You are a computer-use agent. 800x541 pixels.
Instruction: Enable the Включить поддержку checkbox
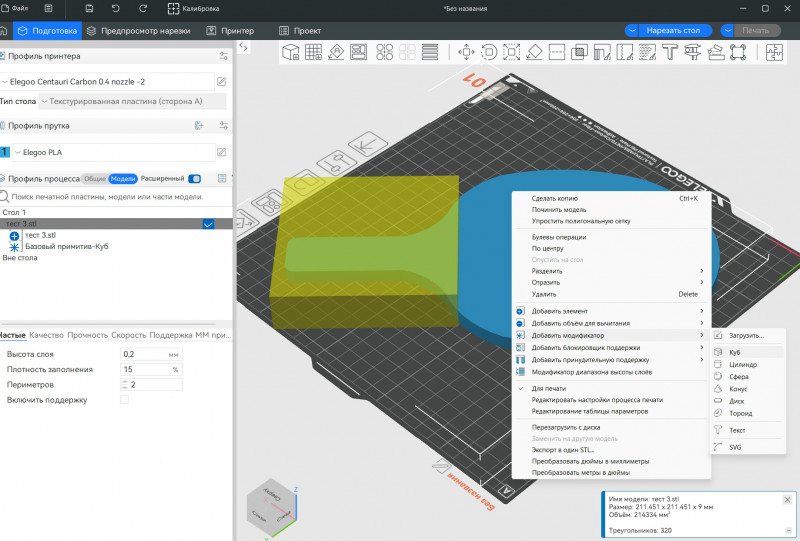(x=124, y=400)
